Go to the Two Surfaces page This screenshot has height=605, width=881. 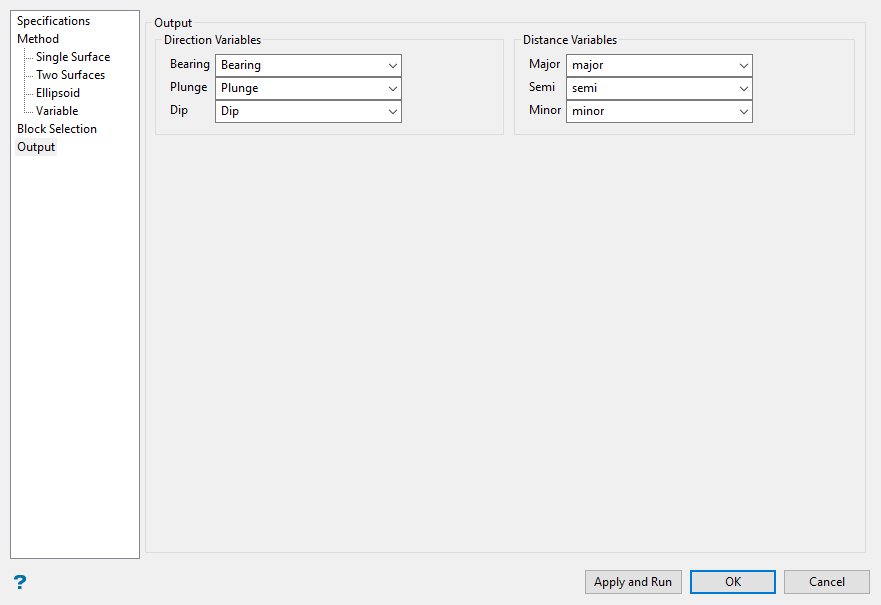[70, 75]
